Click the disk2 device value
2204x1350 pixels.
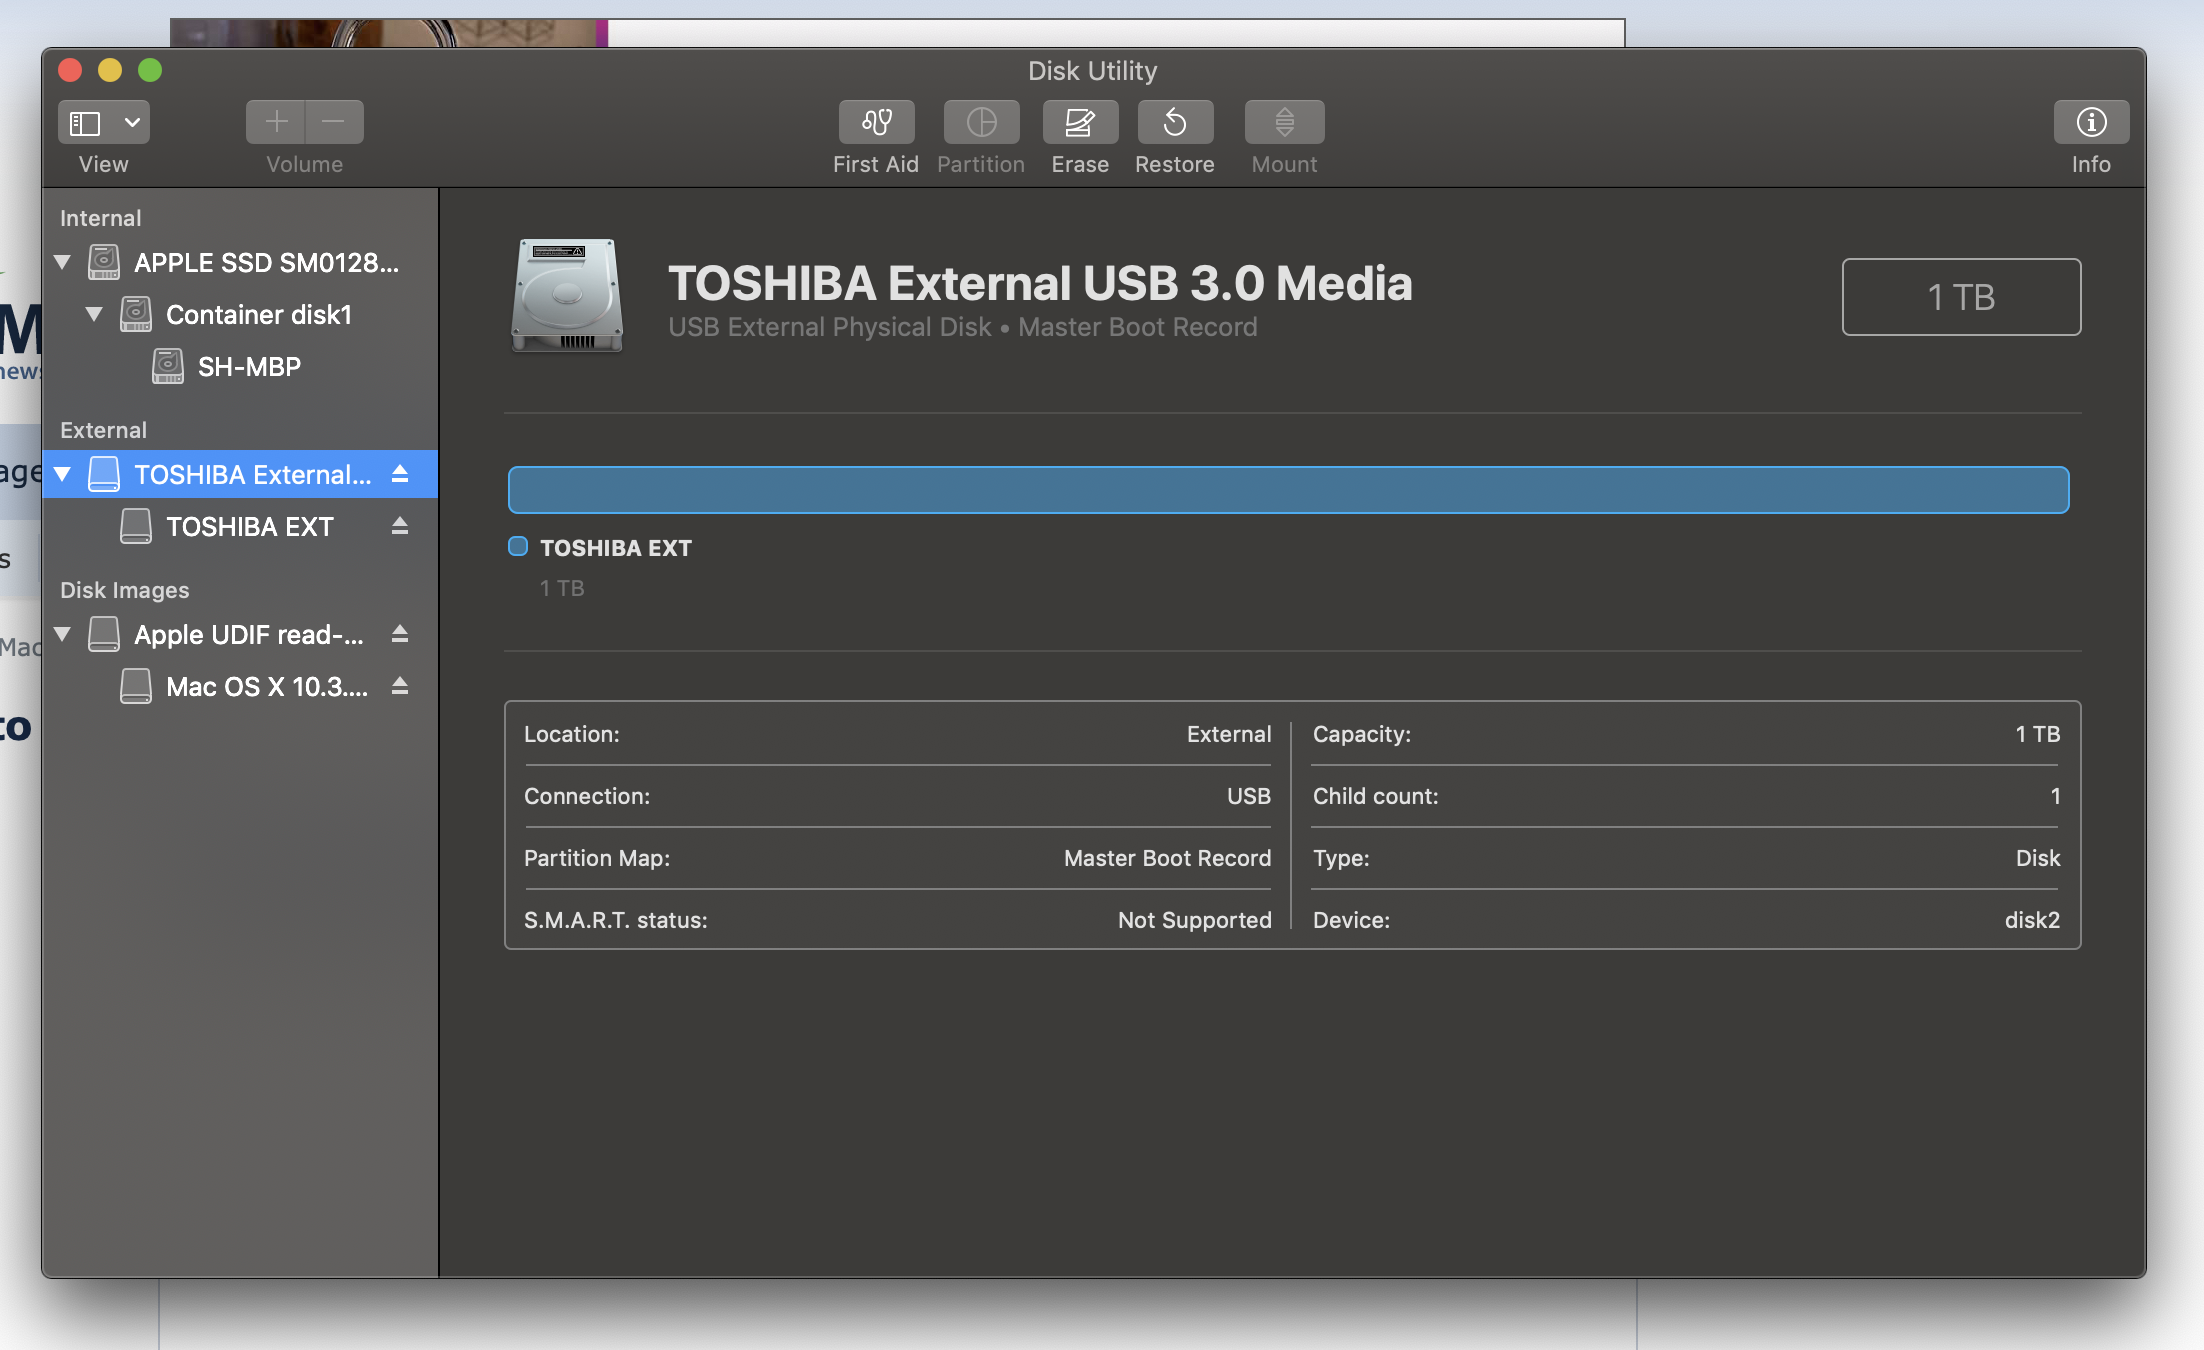(x=2032, y=920)
